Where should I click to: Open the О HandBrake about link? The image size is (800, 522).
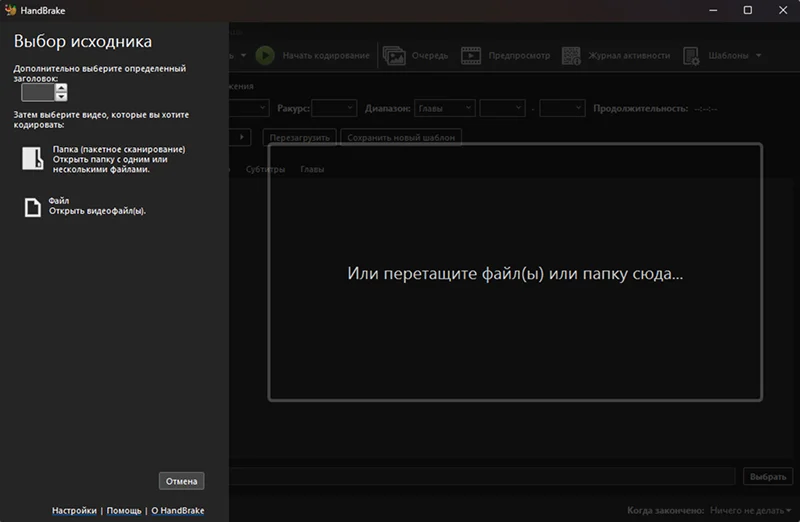click(178, 510)
